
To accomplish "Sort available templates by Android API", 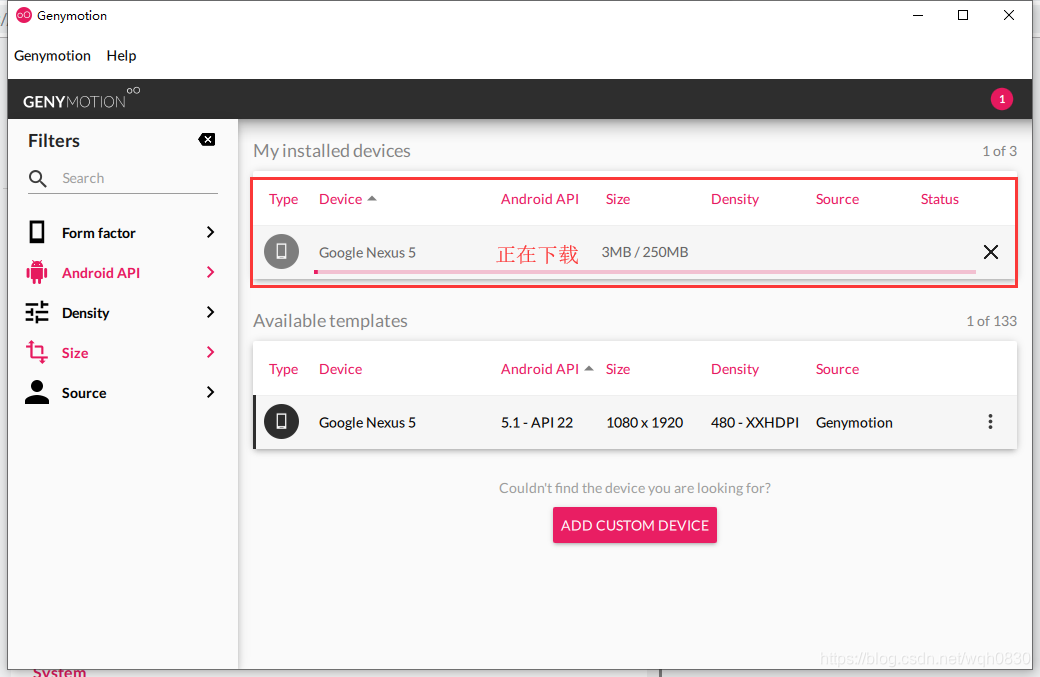I will coord(539,369).
